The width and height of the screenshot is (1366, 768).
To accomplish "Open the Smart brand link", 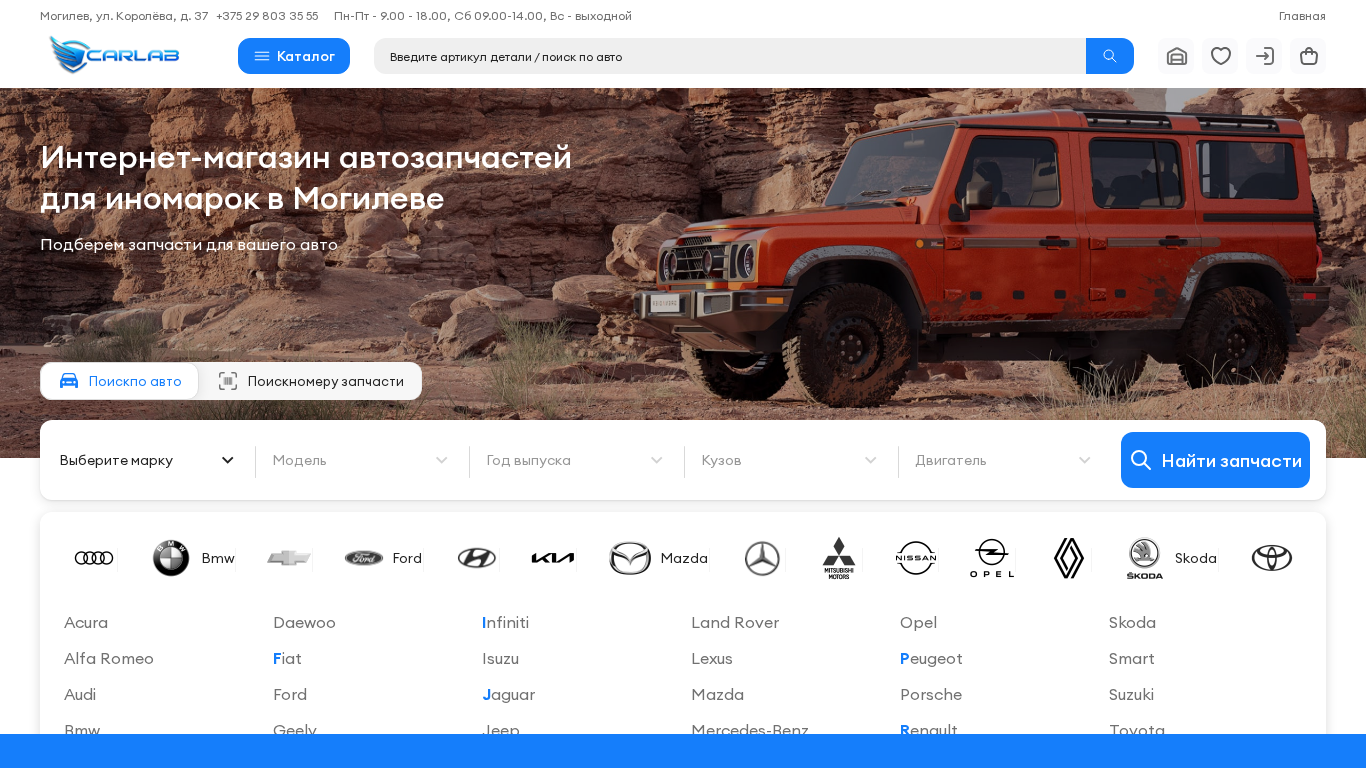I will 1131,658.
